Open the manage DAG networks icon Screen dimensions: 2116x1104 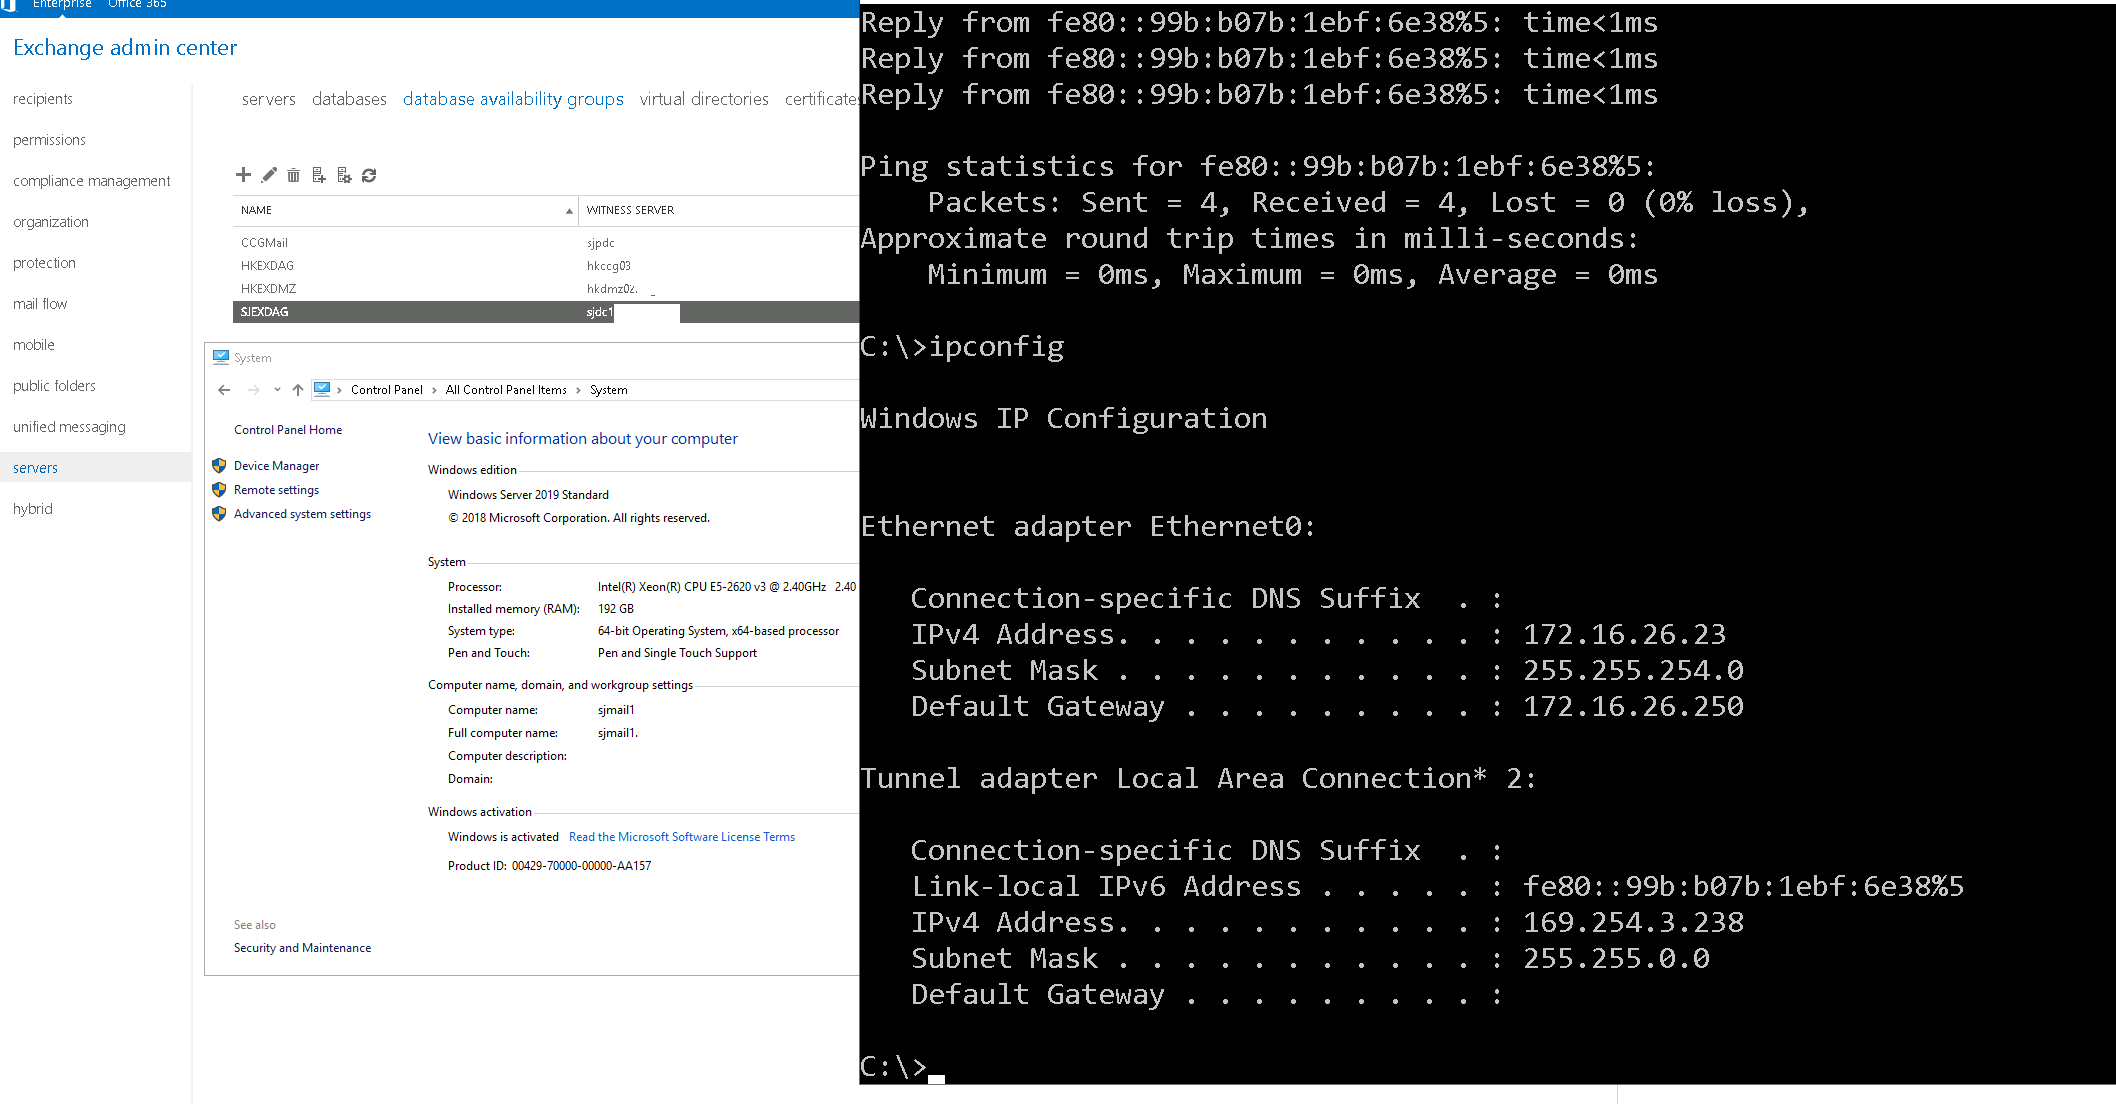[x=344, y=175]
